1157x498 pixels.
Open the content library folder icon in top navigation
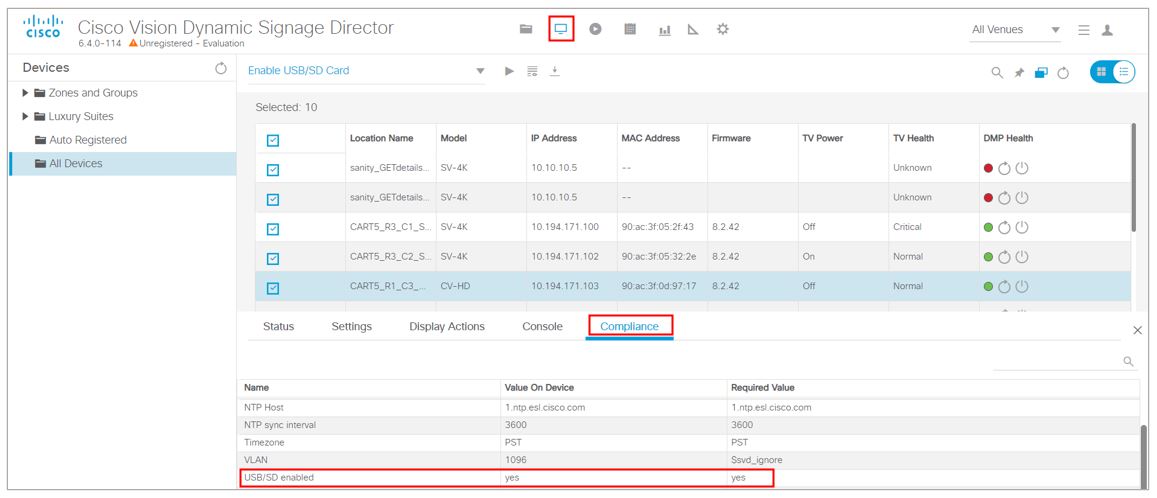525,30
